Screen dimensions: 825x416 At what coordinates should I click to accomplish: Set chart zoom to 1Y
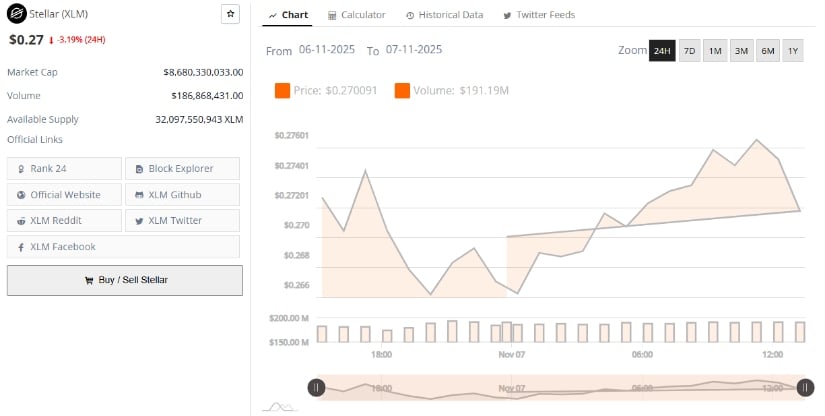click(x=792, y=51)
